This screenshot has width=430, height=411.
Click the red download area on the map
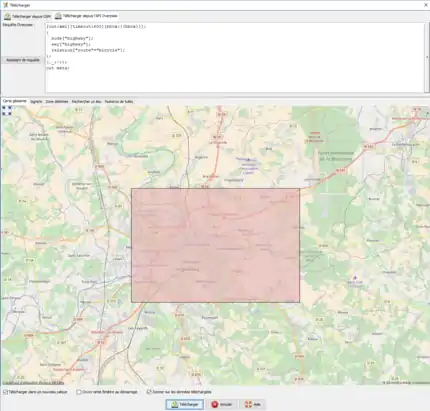[215, 245]
